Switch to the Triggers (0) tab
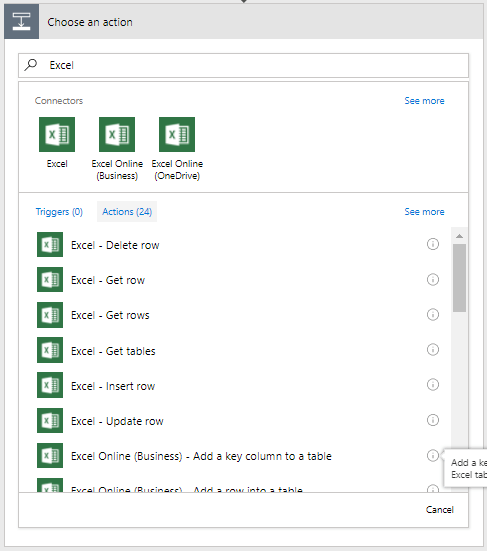487x551 pixels. coord(59,212)
